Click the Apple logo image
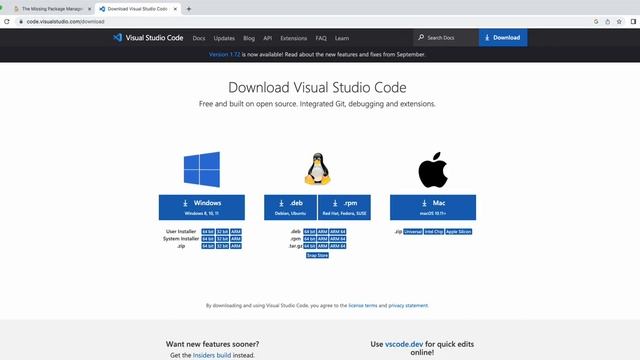 tap(433, 170)
